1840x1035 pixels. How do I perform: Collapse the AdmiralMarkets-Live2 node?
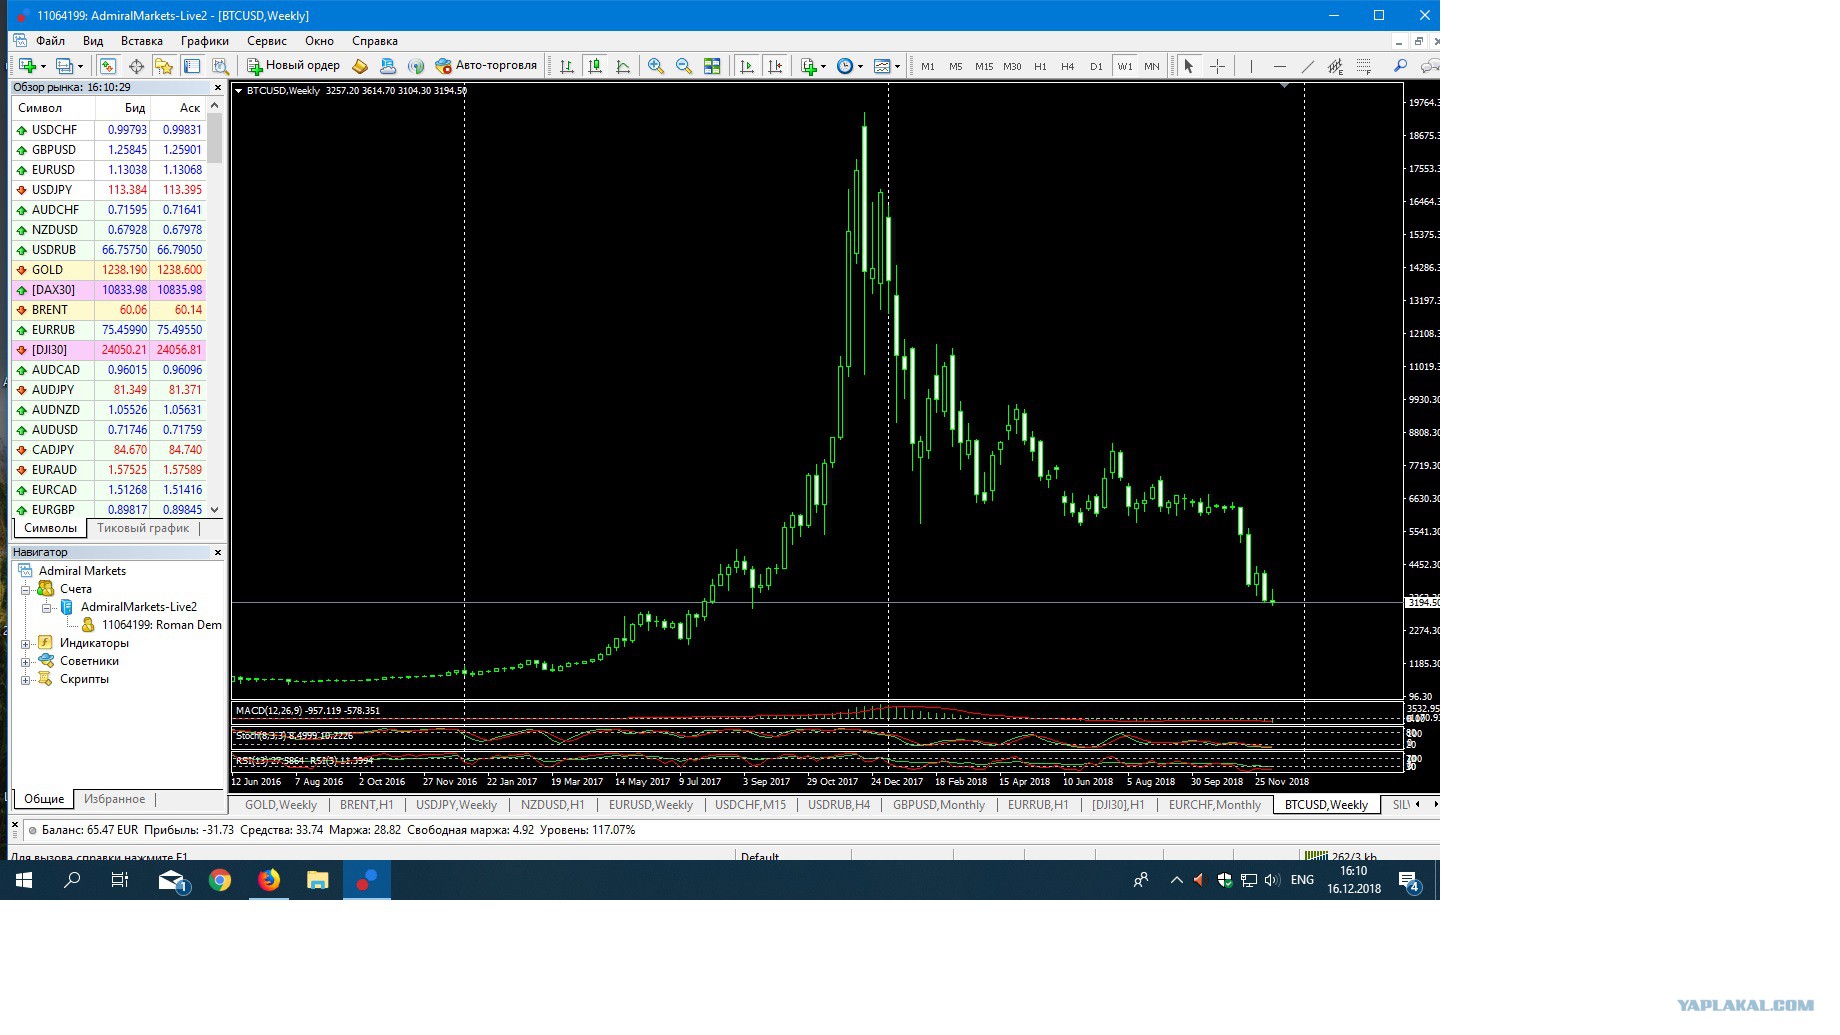tap(46, 607)
